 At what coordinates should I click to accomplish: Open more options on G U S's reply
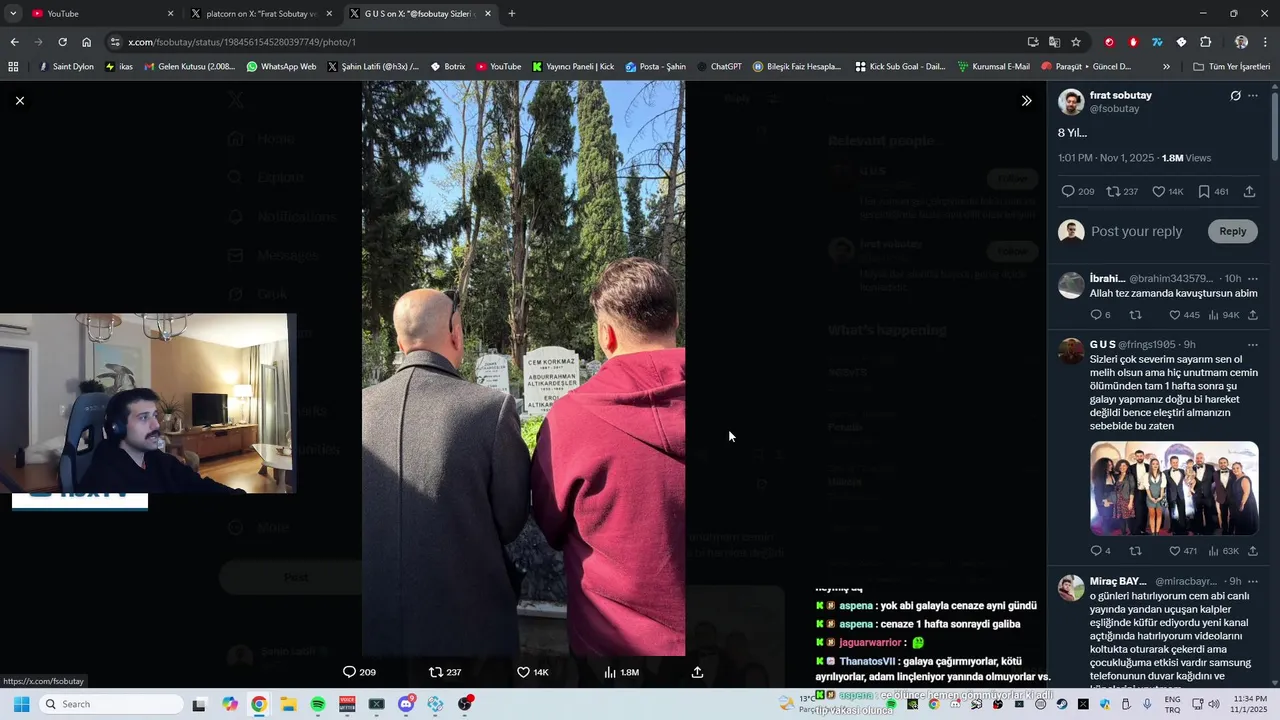[x=1253, y=344]
